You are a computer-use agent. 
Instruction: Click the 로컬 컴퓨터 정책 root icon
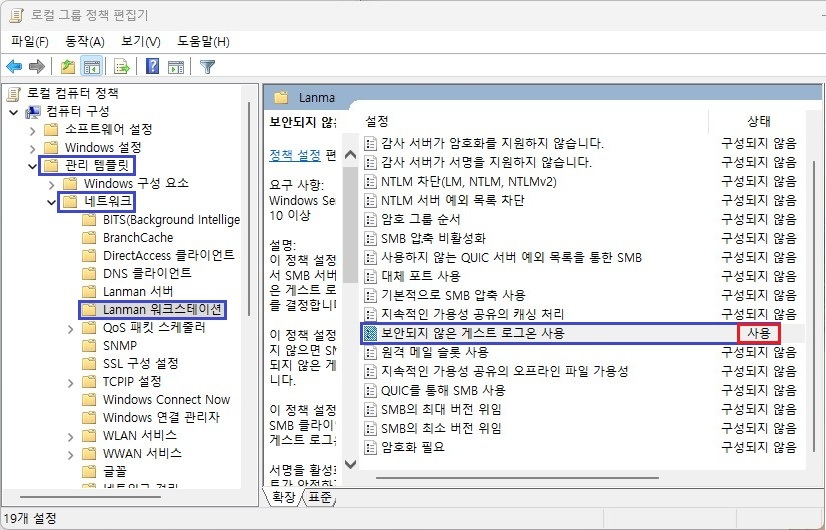[14, 94]
